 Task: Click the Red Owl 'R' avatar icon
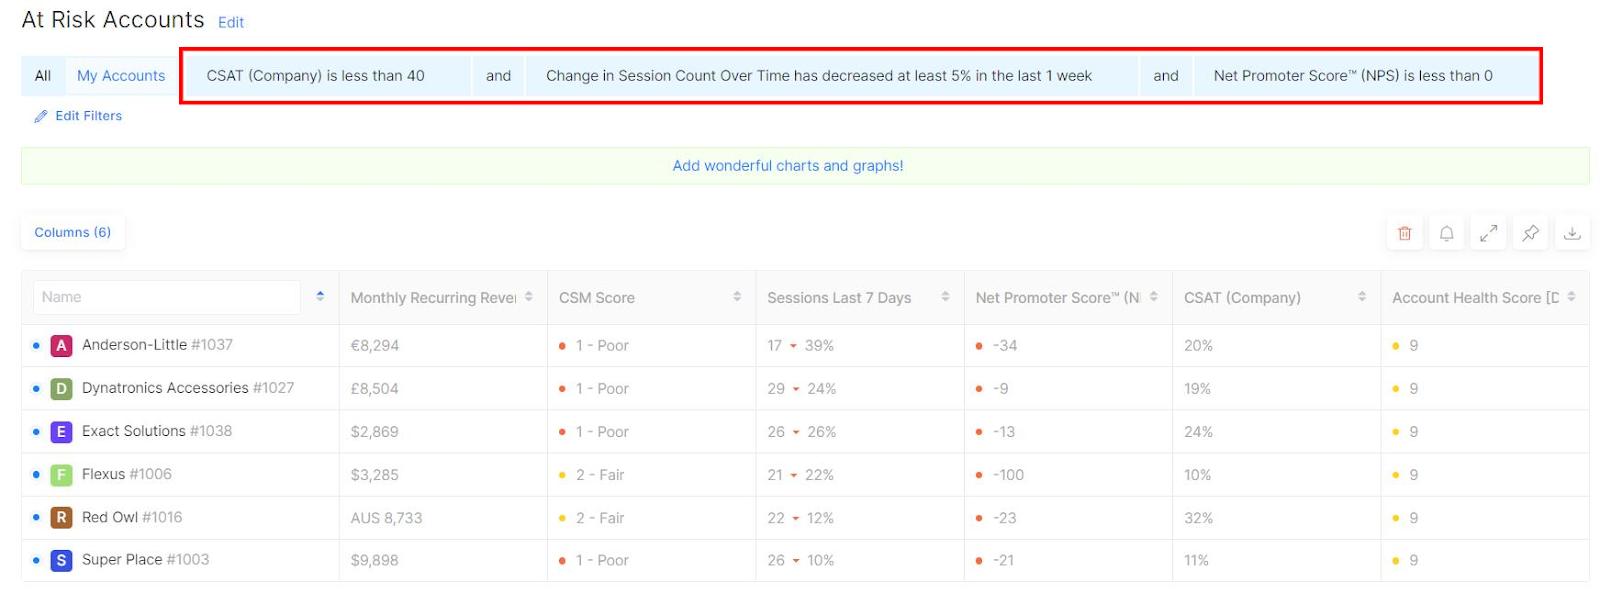[61, 517]
